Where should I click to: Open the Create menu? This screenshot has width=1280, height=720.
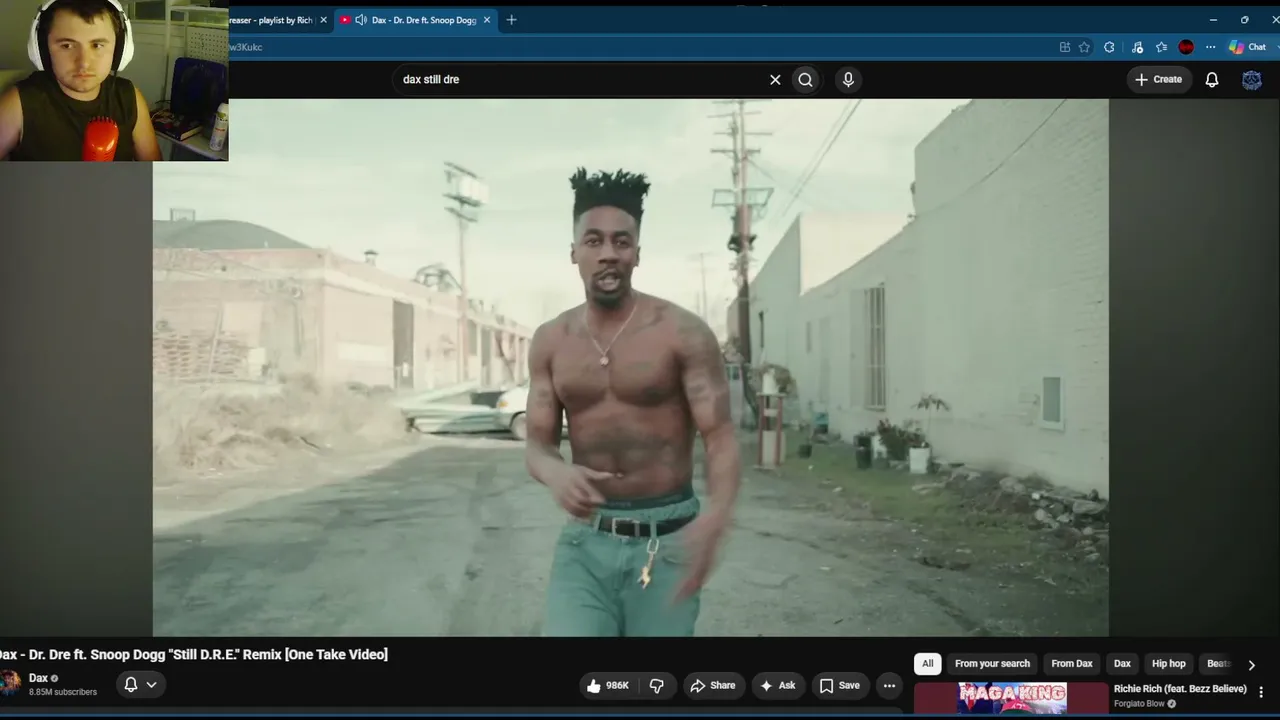click(x=1158, y=80)
